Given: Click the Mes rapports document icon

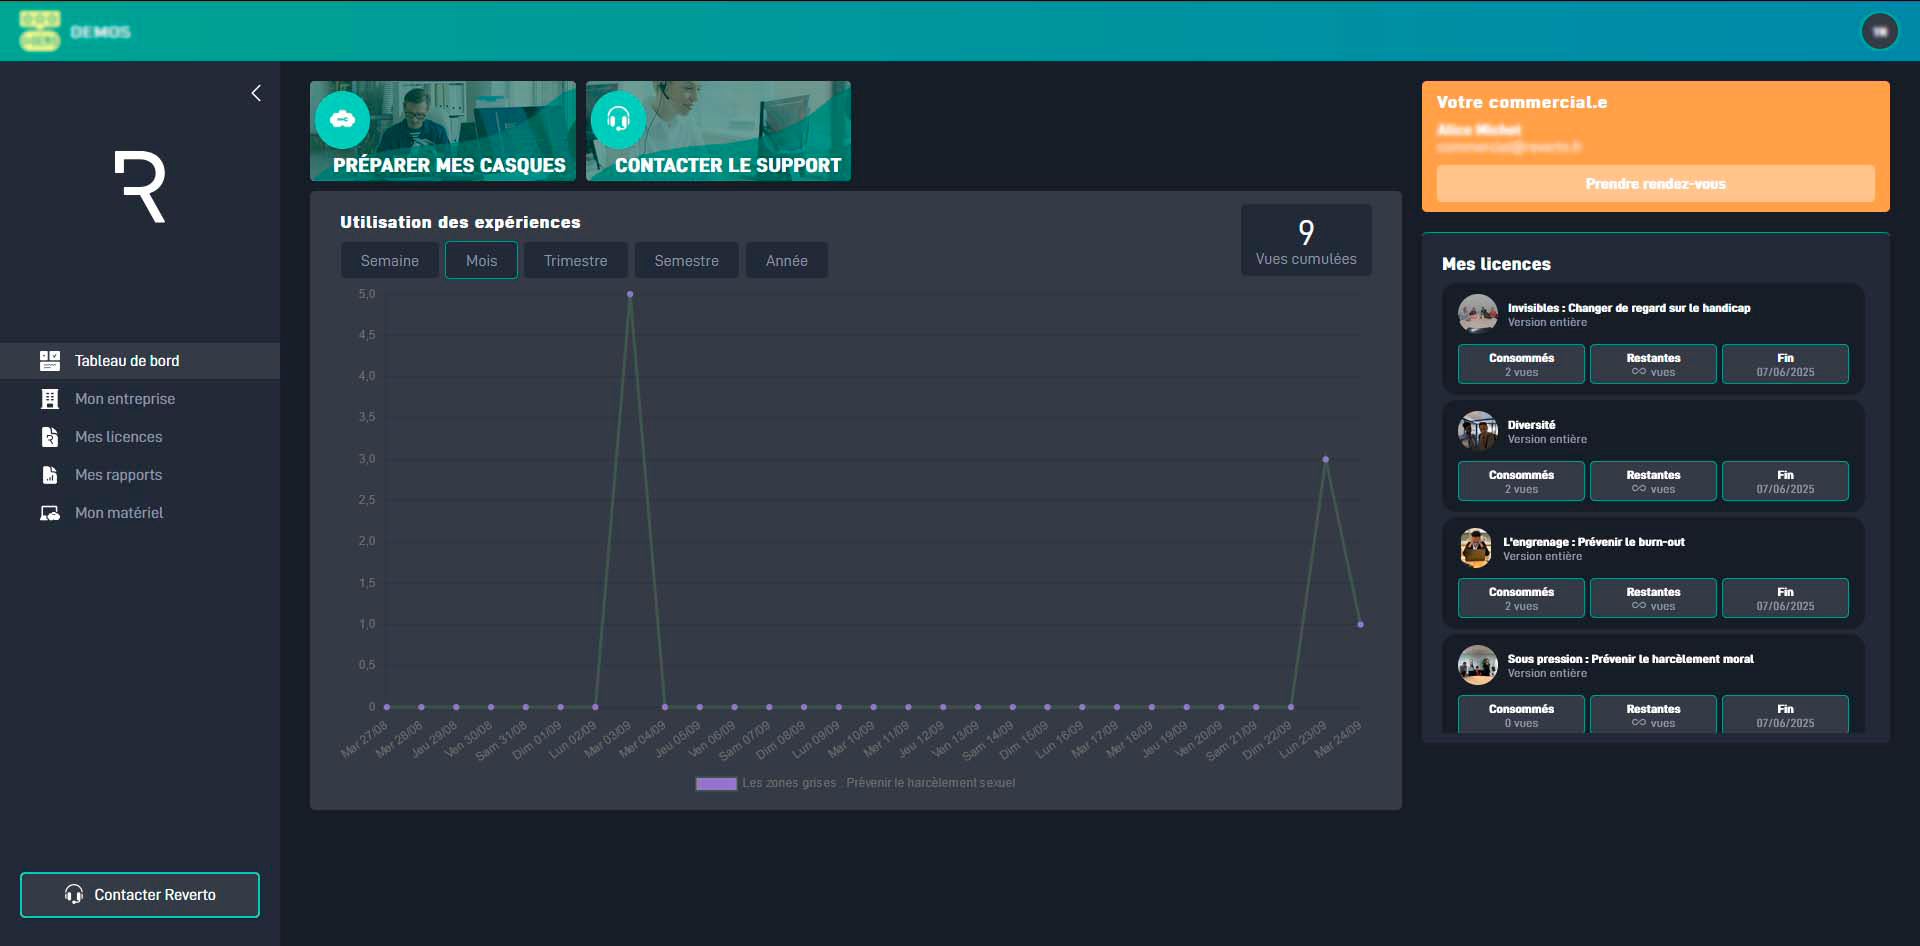Looking at the screenshot, I should tap(49, 474).
